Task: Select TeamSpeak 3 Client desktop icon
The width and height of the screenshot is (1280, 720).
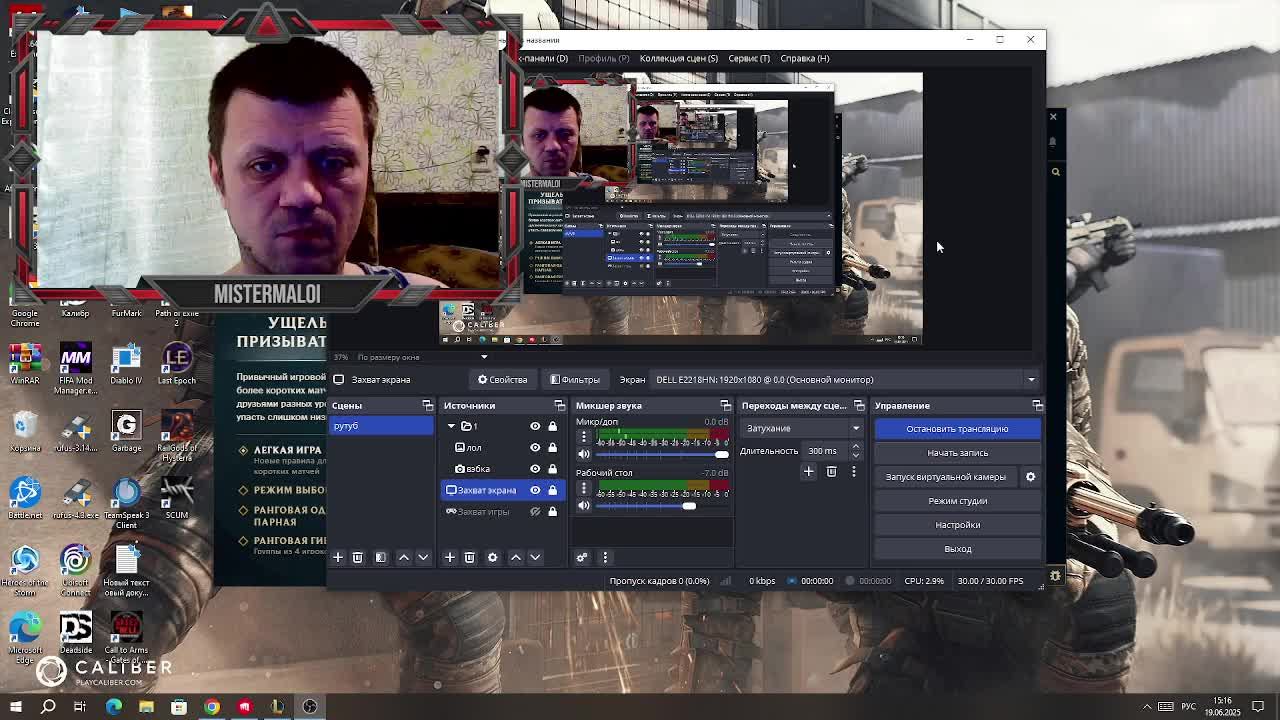Action: [126, 504]
